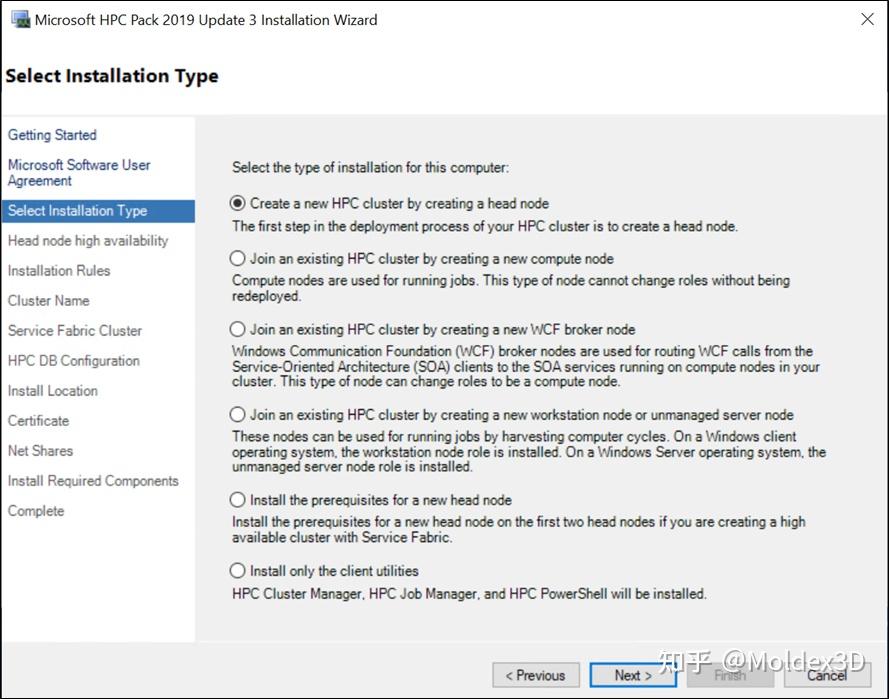Image resolution: width=889 pixels, height=699 pixels.
Task: Click the Install Required Components step
Action: point(93,481)
